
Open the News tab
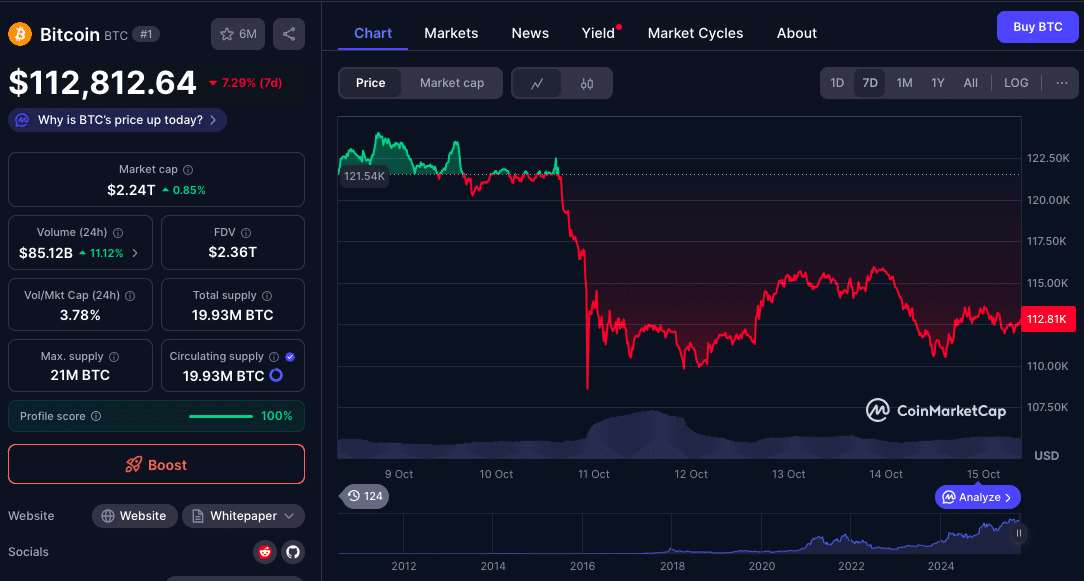(x=530, y=33)
